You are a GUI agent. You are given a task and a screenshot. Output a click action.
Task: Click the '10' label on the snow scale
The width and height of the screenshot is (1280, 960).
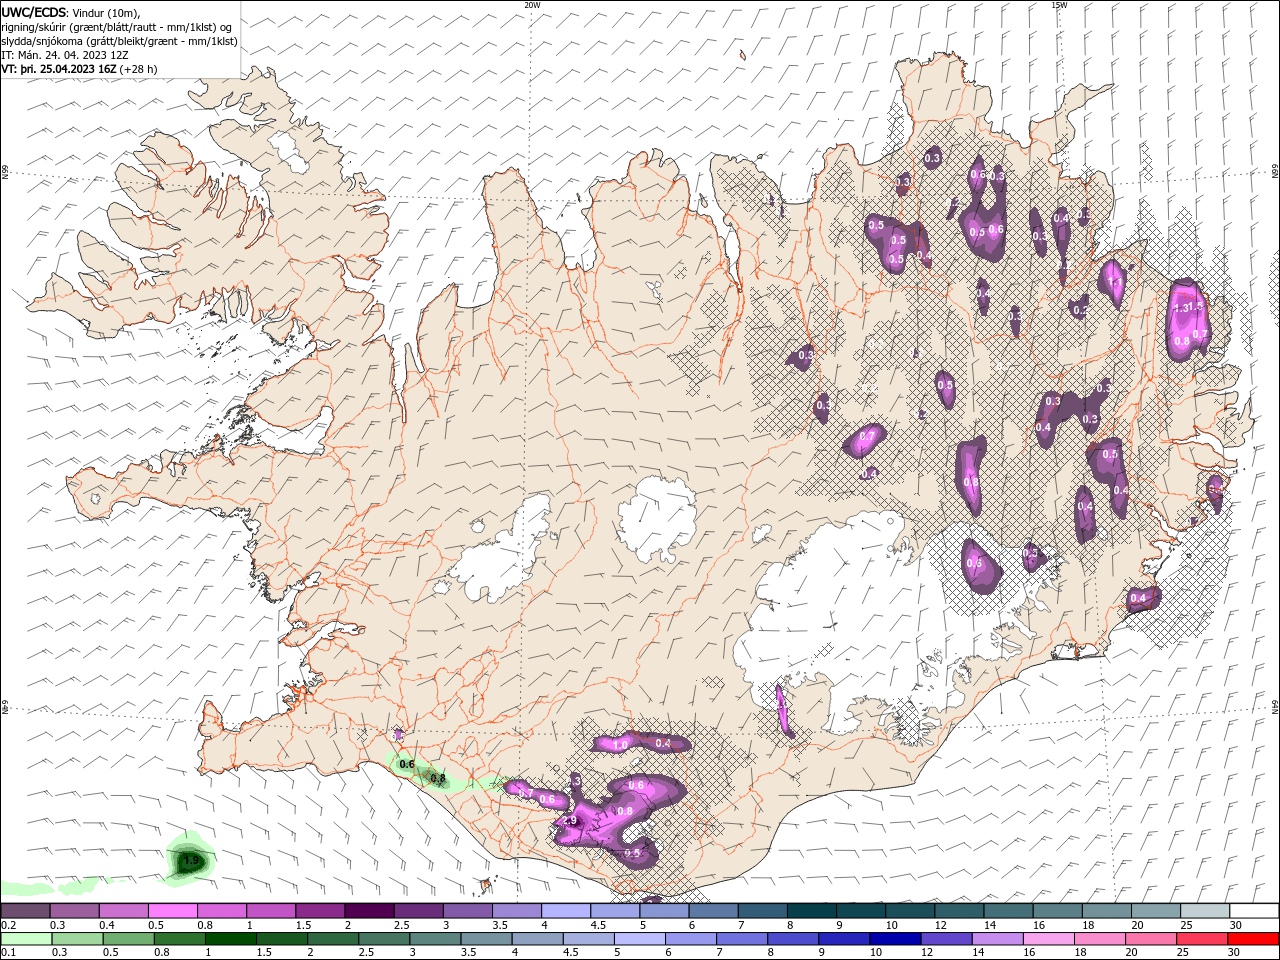pos(891,925)
